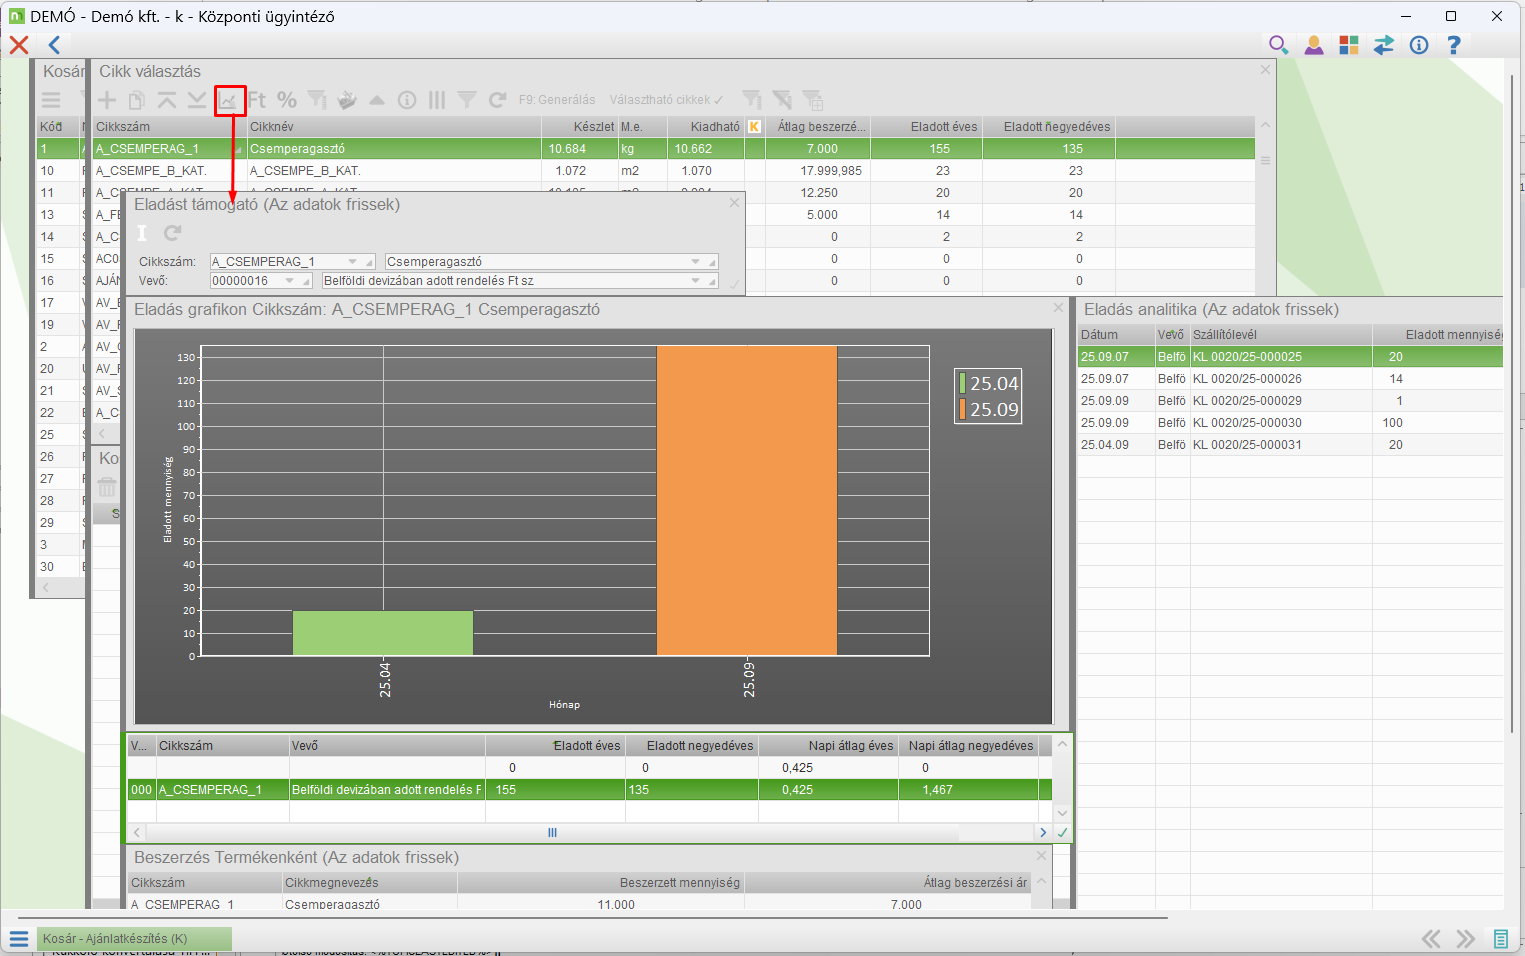Image resolution: width=1525 pixels, height=956 pixels.
Task: Open the Csemperagasztó item name dropdown
Action: click(696, 262)
